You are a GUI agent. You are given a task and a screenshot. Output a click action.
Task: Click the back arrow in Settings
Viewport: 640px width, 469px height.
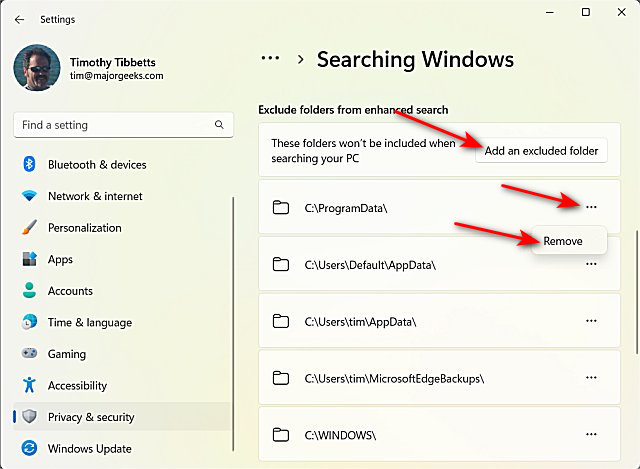click(20, 19)
